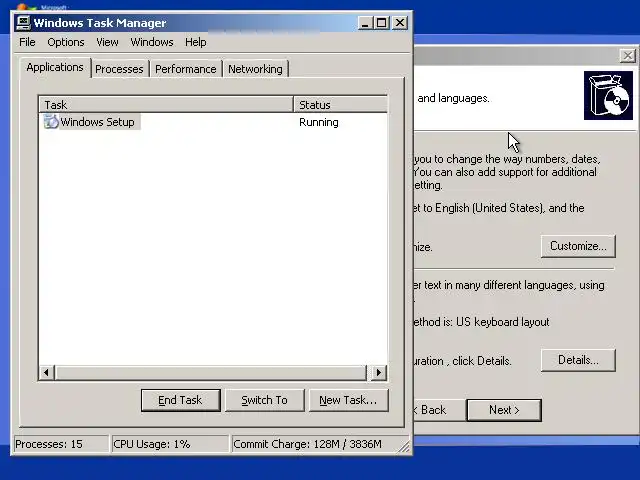This screenshot has width=640, height=480.
Task: Minimize the Task Manager window
Action: click(365, 23)
